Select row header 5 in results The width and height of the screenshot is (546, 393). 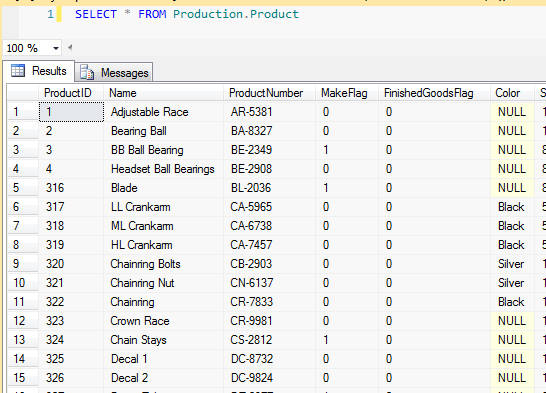pos(23,188)
